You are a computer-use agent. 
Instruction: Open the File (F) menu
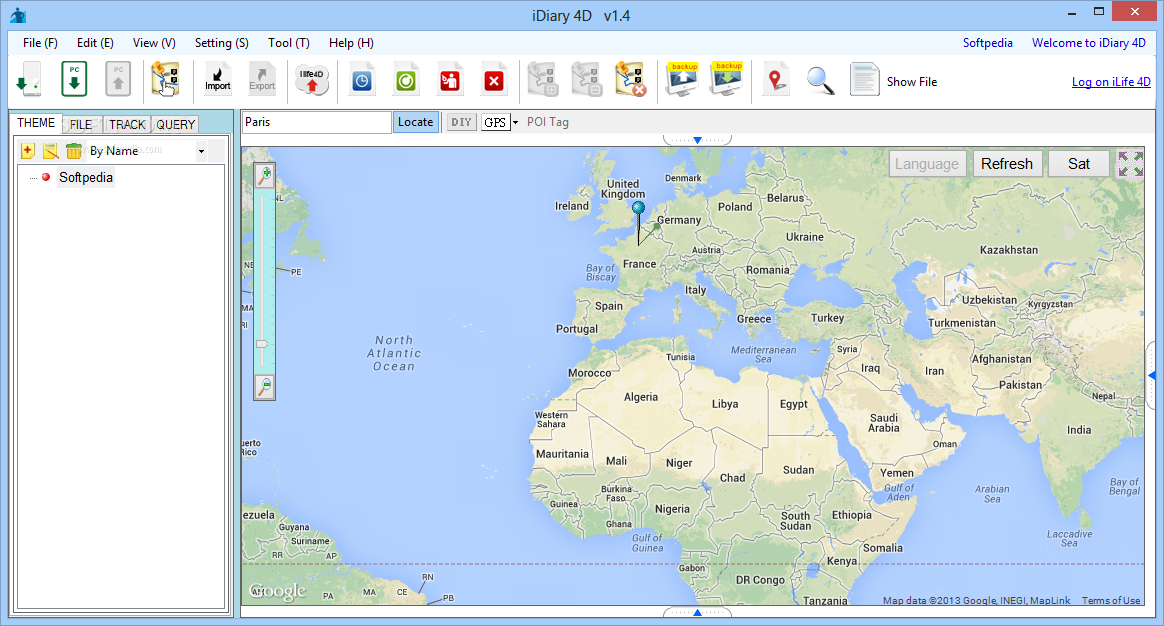40,43
